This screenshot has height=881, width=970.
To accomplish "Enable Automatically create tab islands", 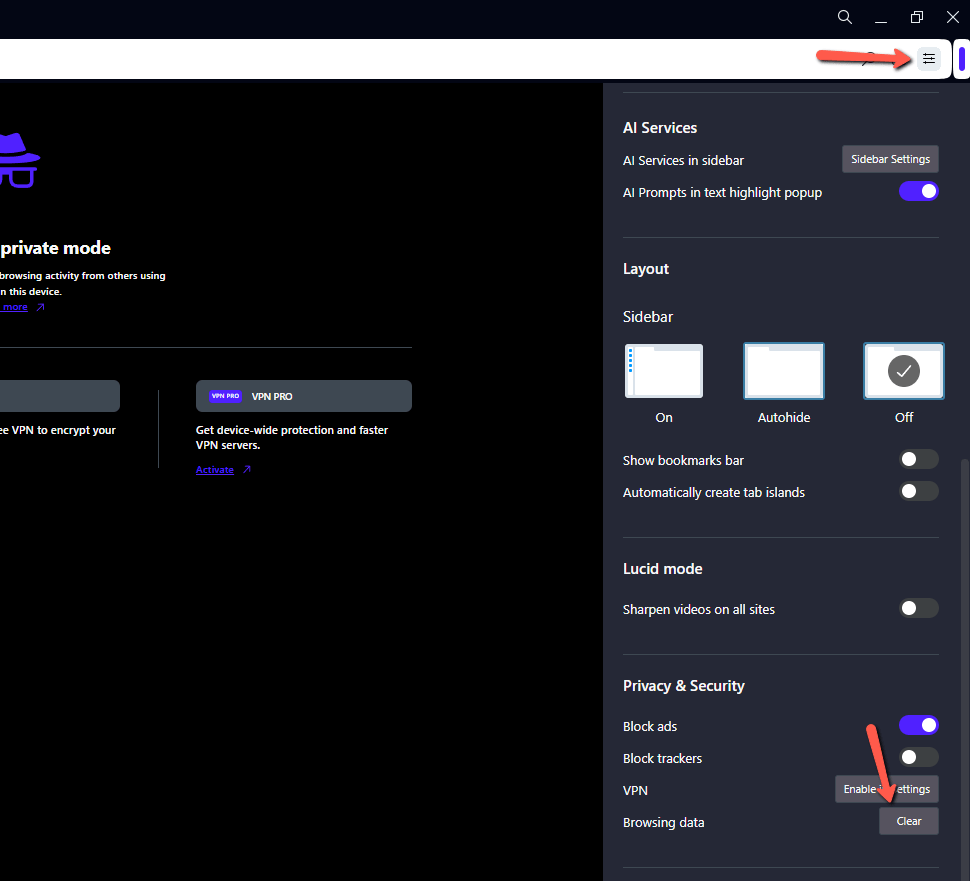I will point(917,491).
